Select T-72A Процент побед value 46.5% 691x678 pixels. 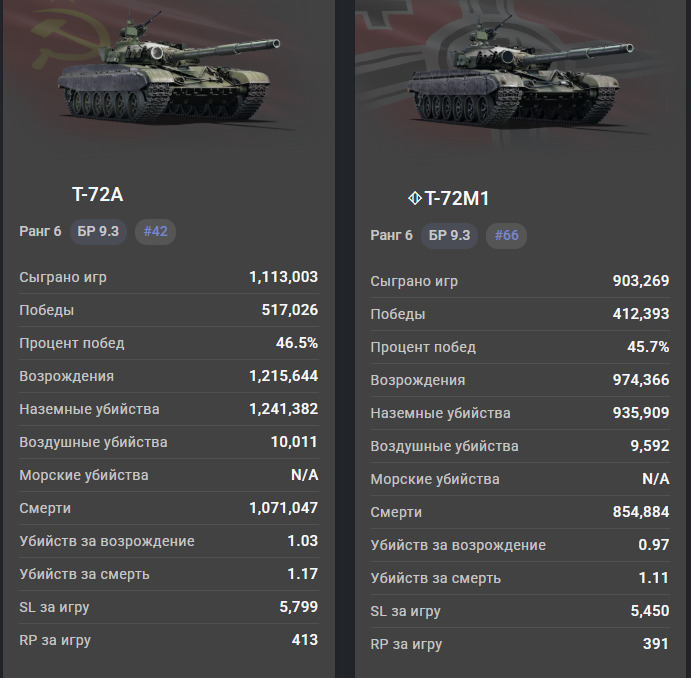point(297,343)
